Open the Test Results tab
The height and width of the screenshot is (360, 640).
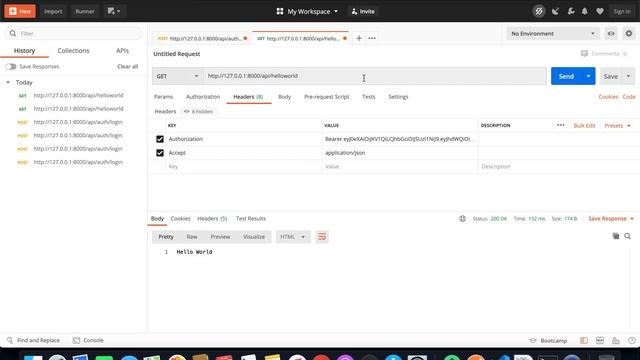[x=251, y=219]
